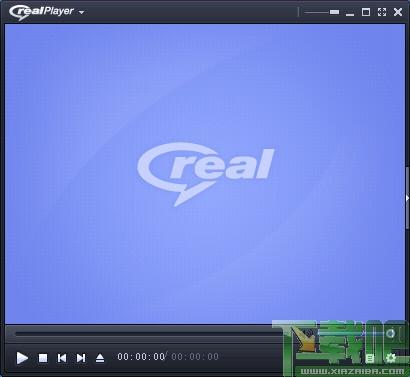Switch the player to full screen
This screenshot has width=410, height=377.
click(x=382, y=12)
